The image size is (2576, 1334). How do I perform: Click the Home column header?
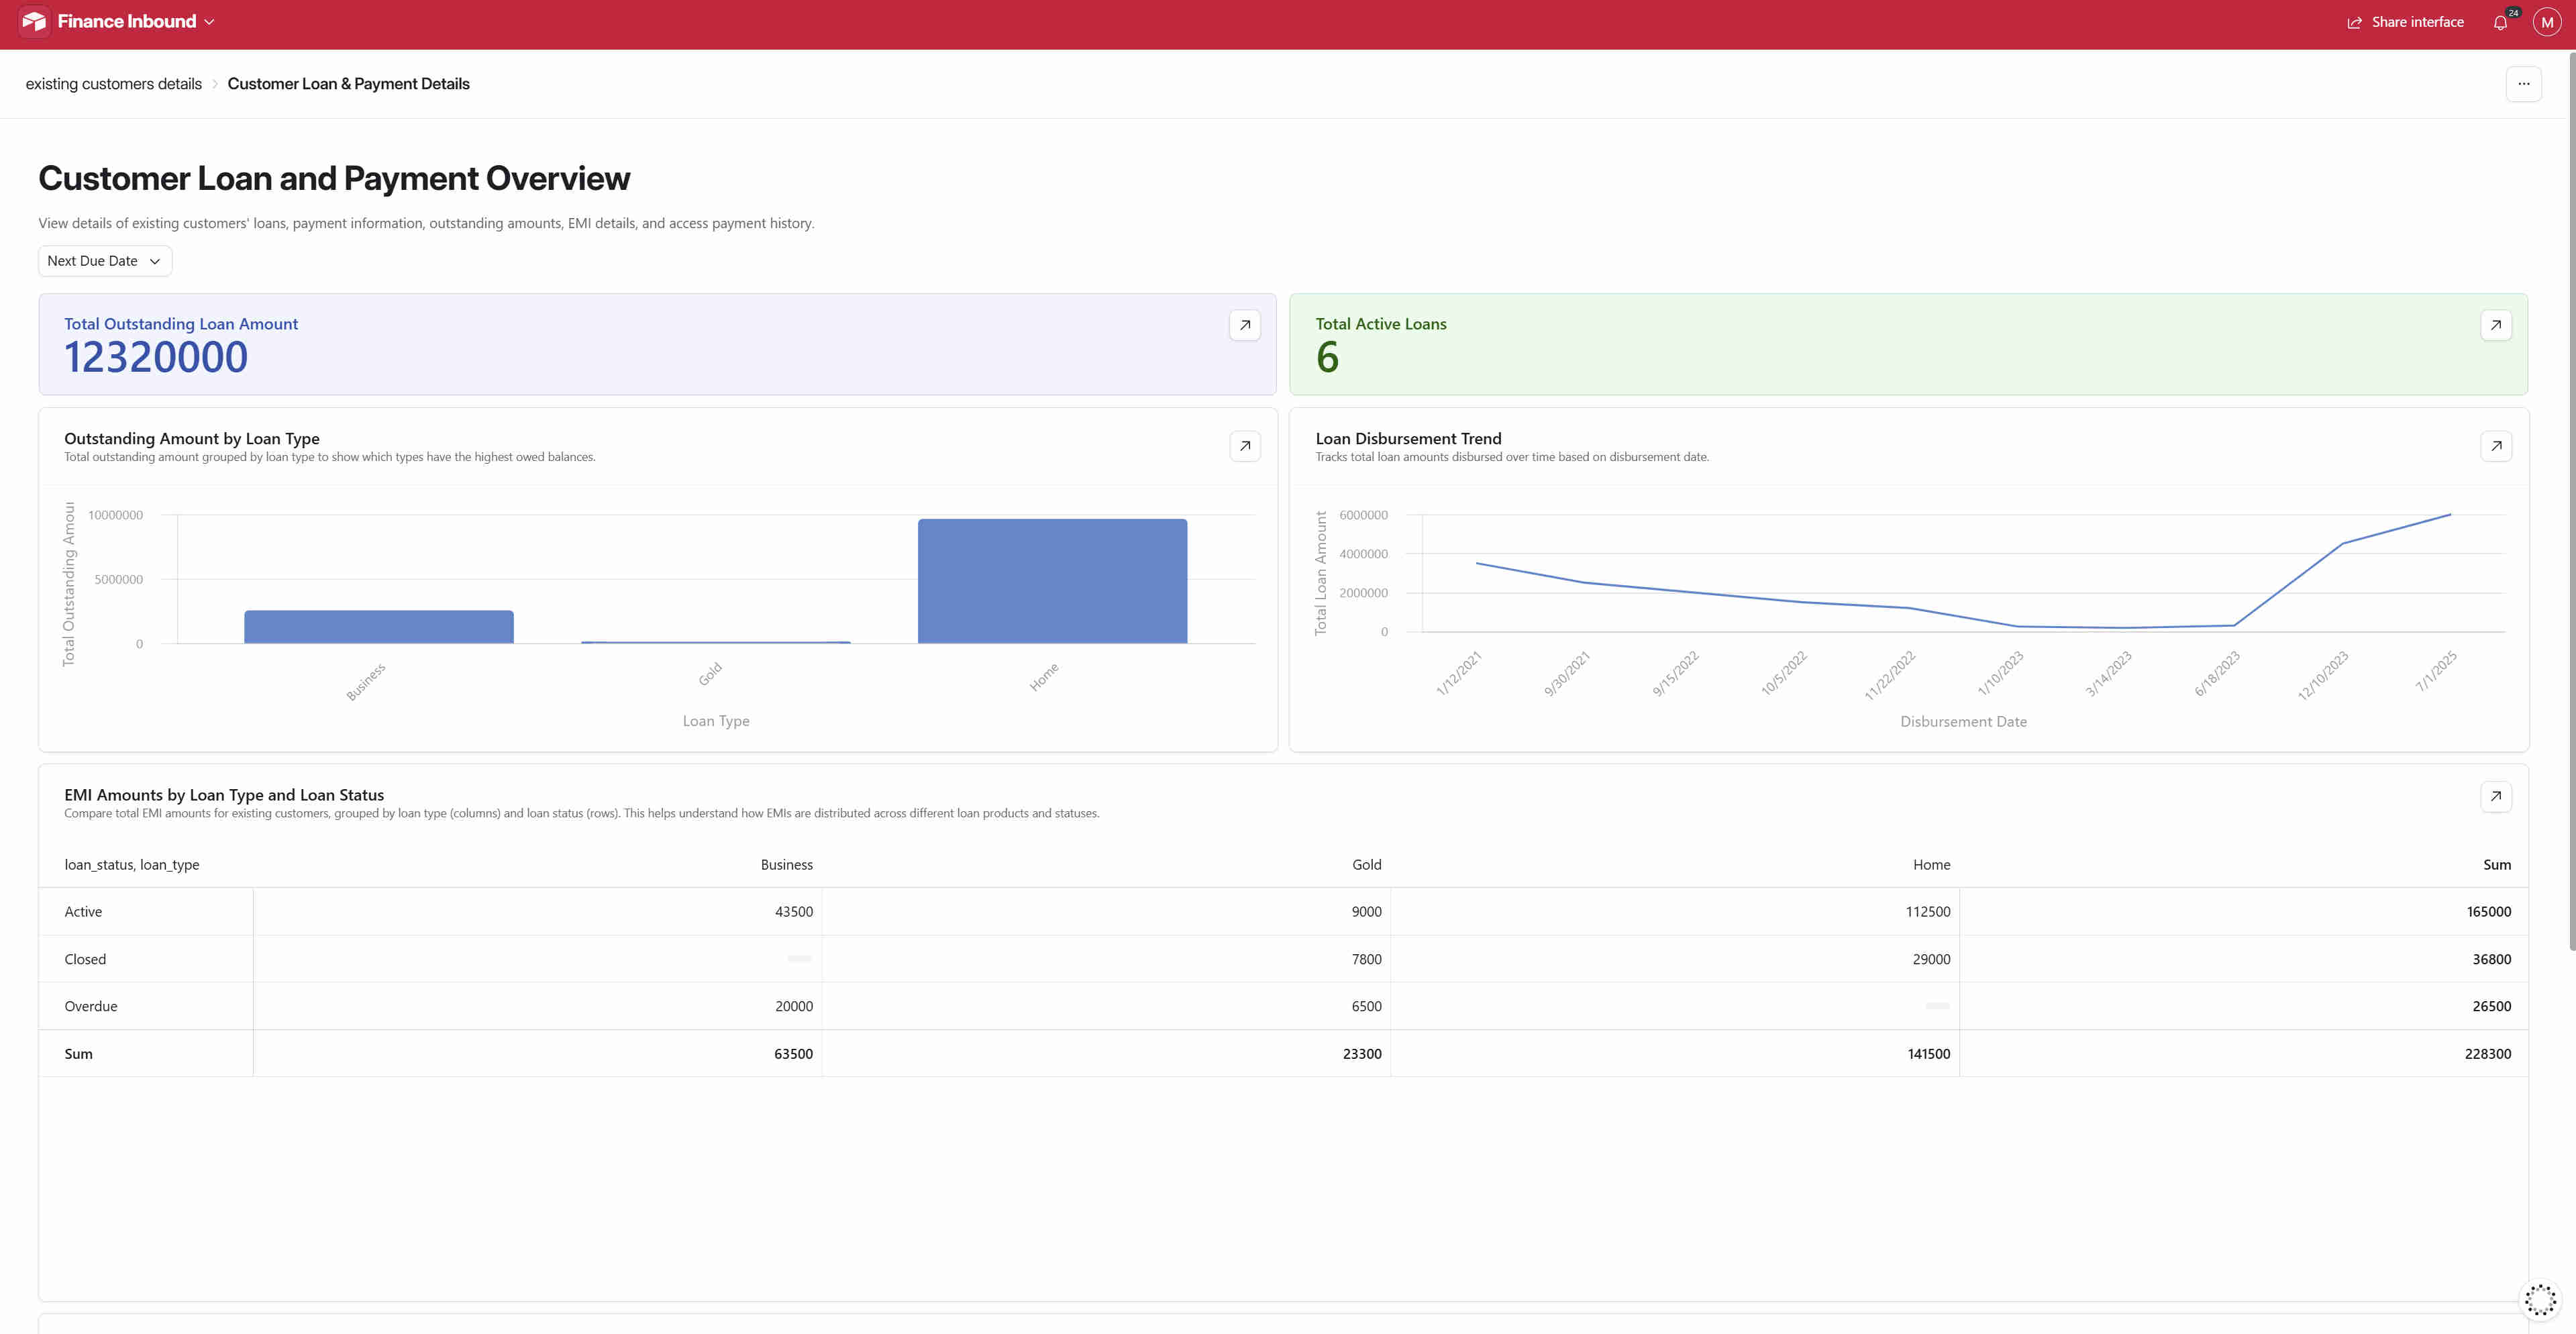(x=1931, y=865)
